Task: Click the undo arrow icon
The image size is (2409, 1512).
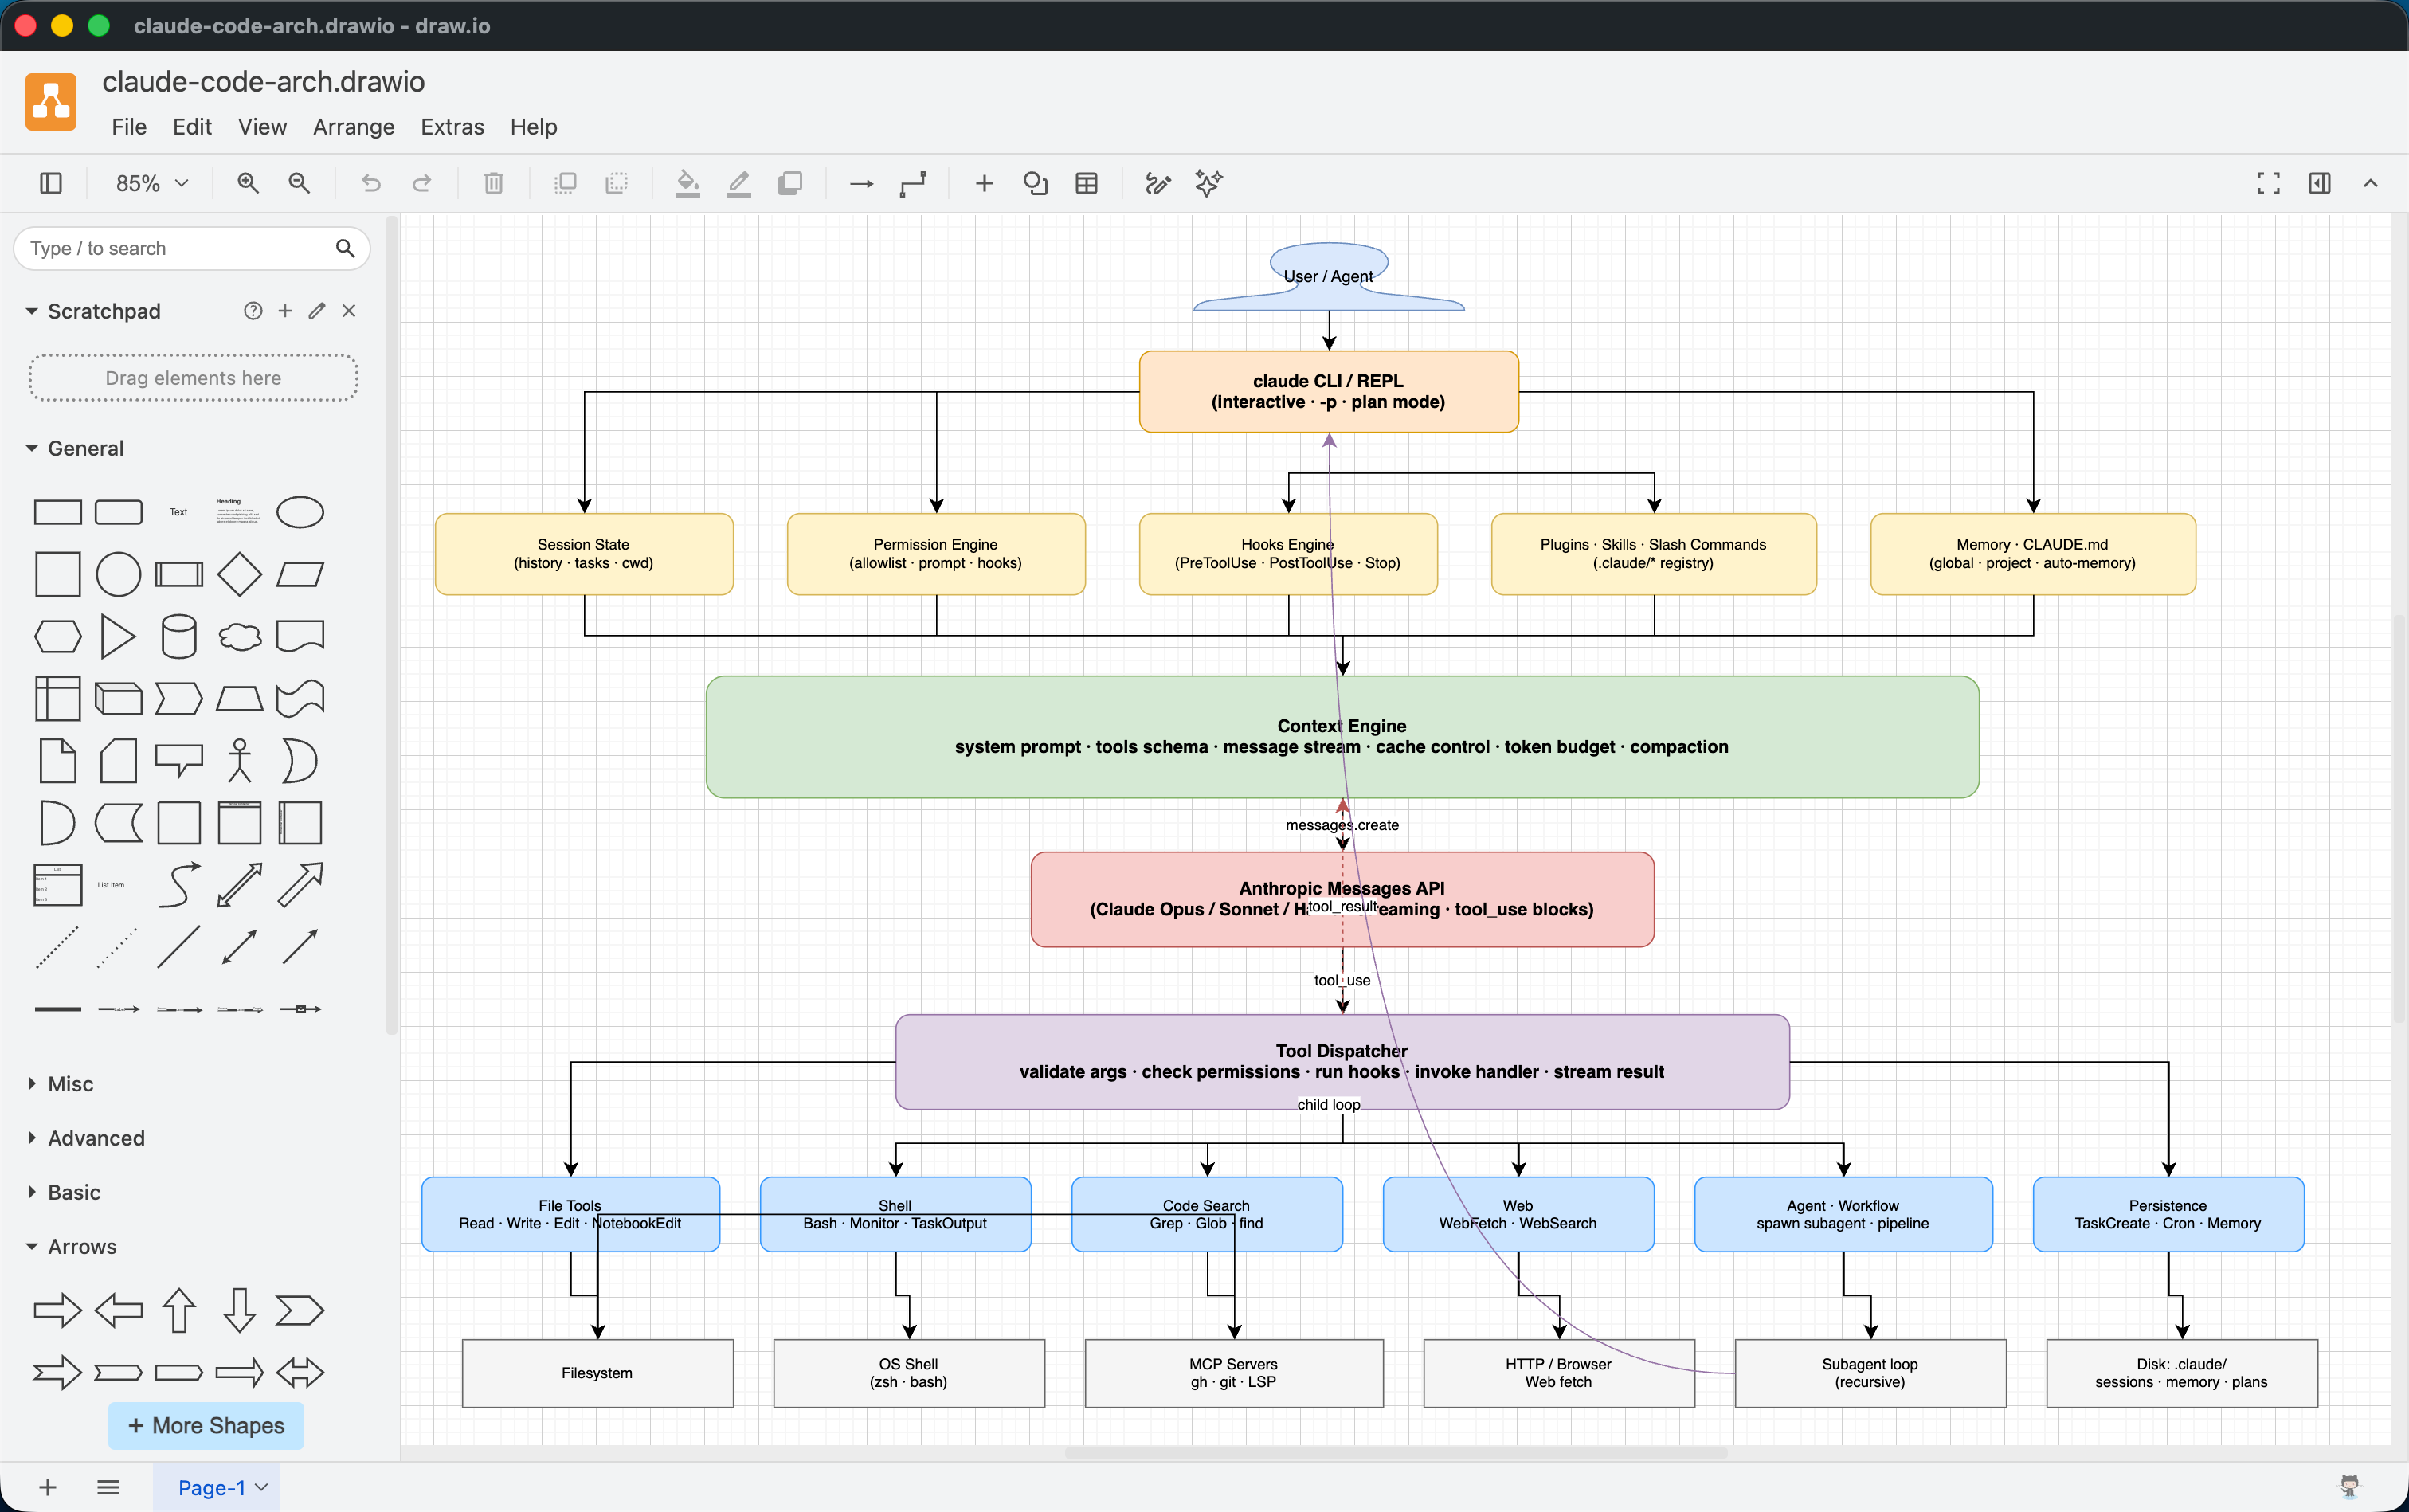Action: (371, 183)
